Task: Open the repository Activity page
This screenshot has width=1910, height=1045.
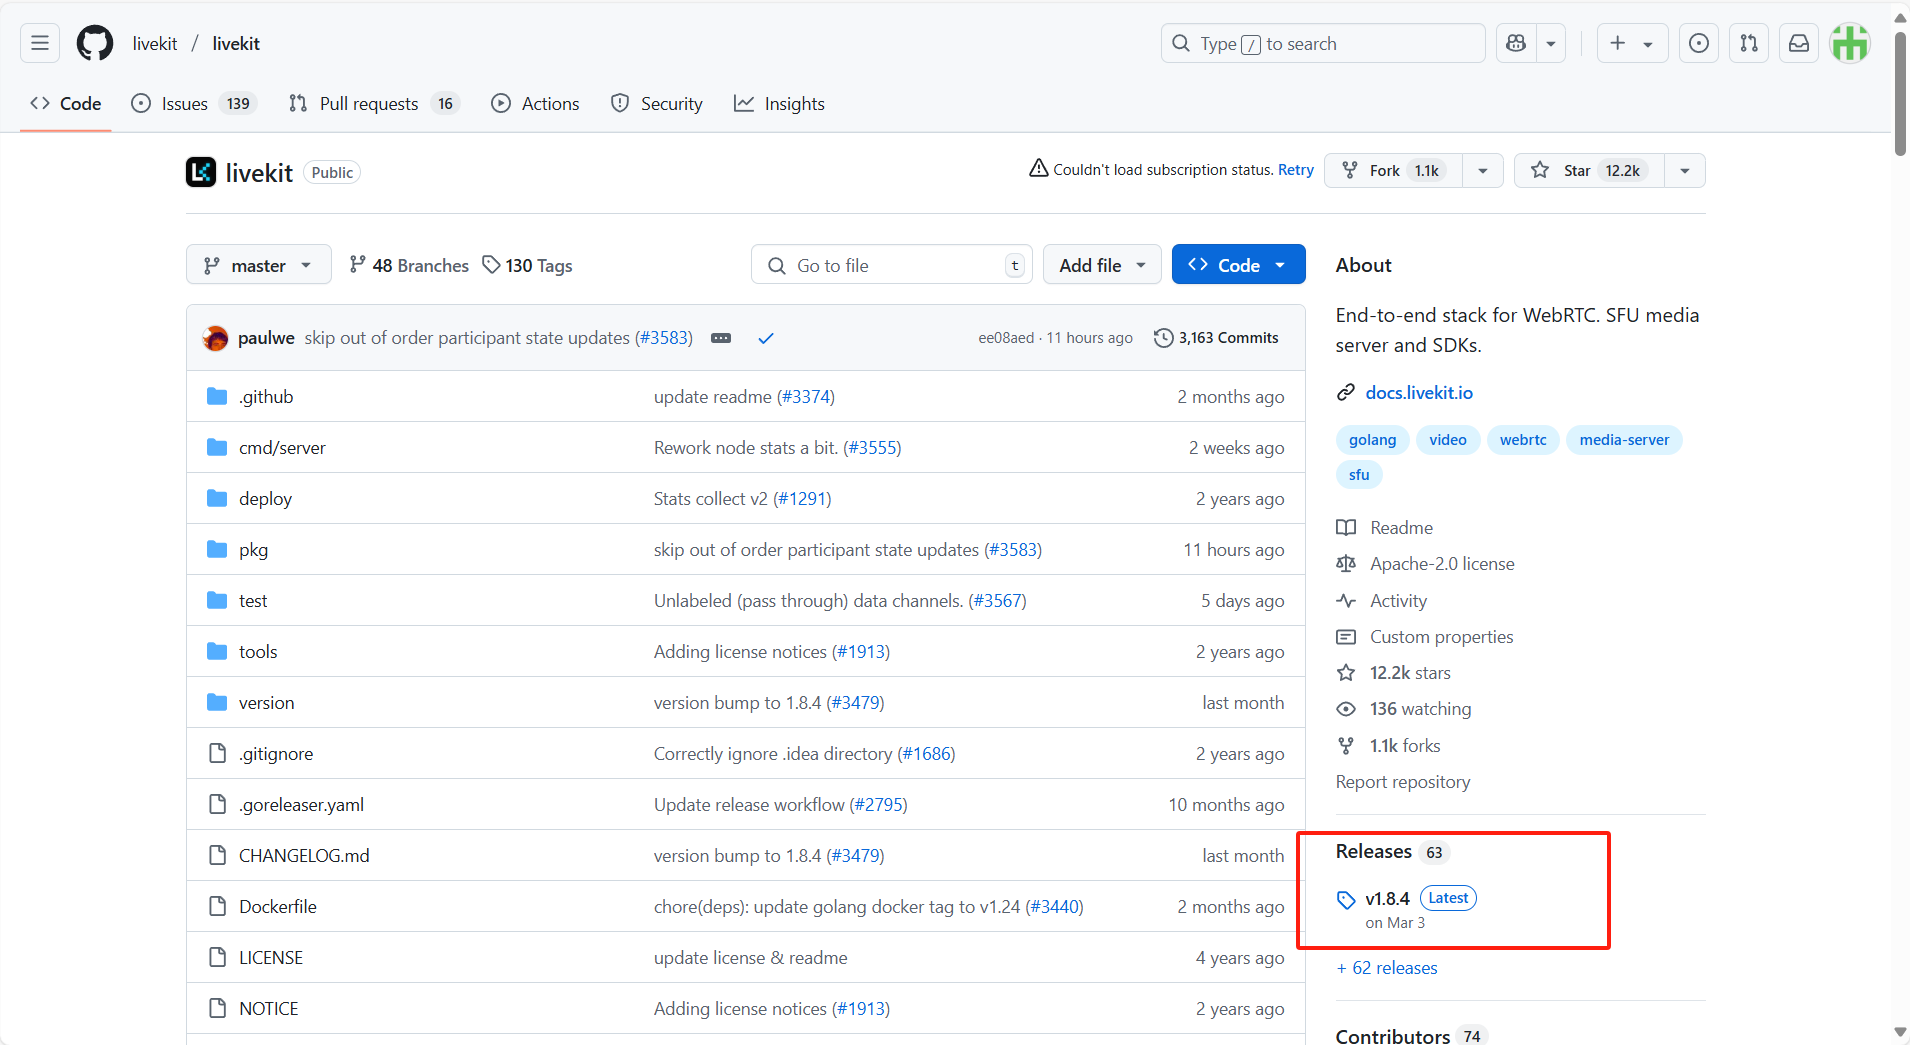Action: pos(1382,601)
